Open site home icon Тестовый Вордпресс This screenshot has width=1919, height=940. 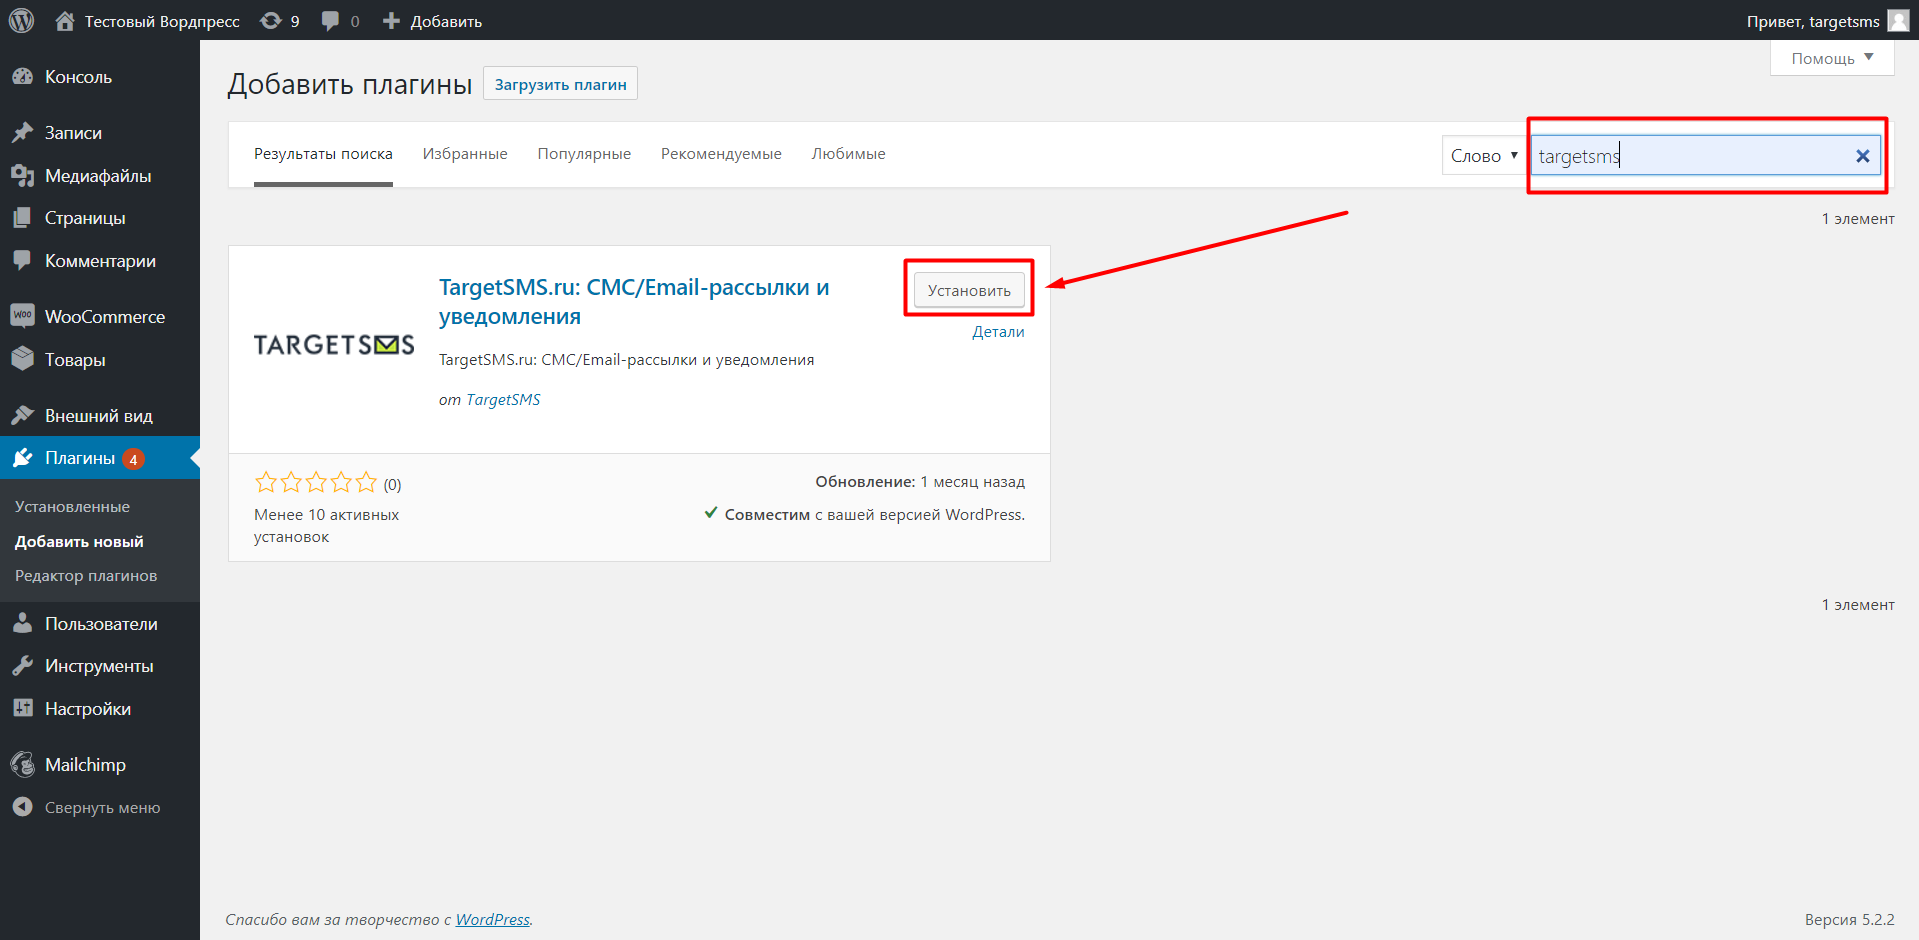click(65, 21)
